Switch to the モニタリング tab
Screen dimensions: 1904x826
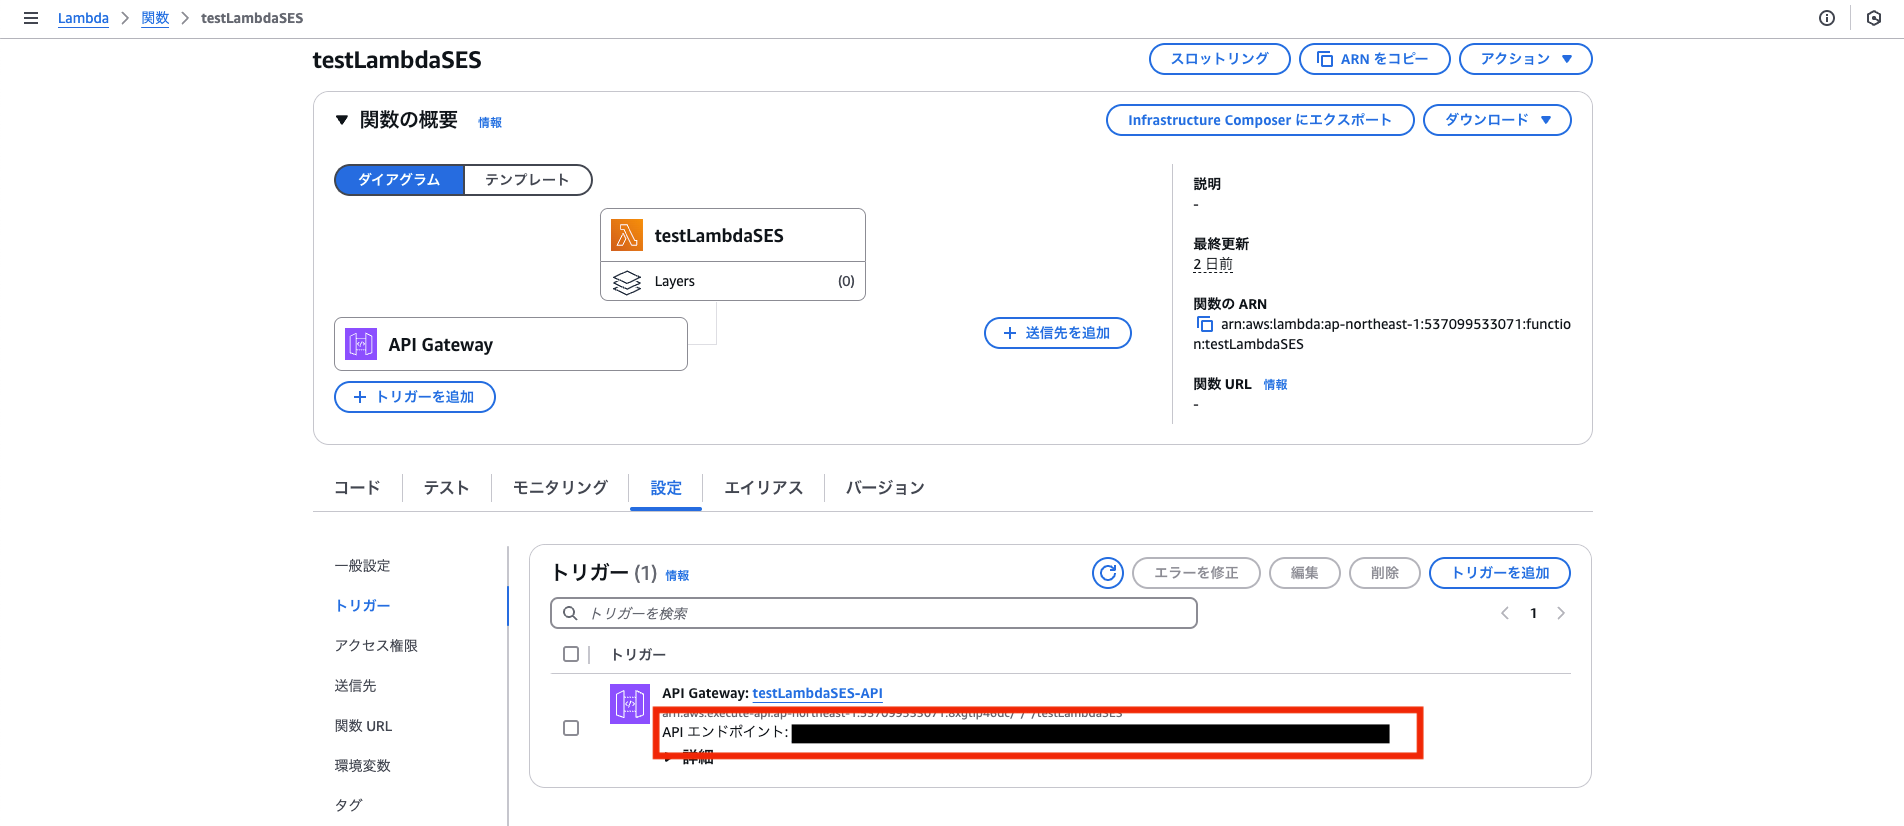pos(560,488)
